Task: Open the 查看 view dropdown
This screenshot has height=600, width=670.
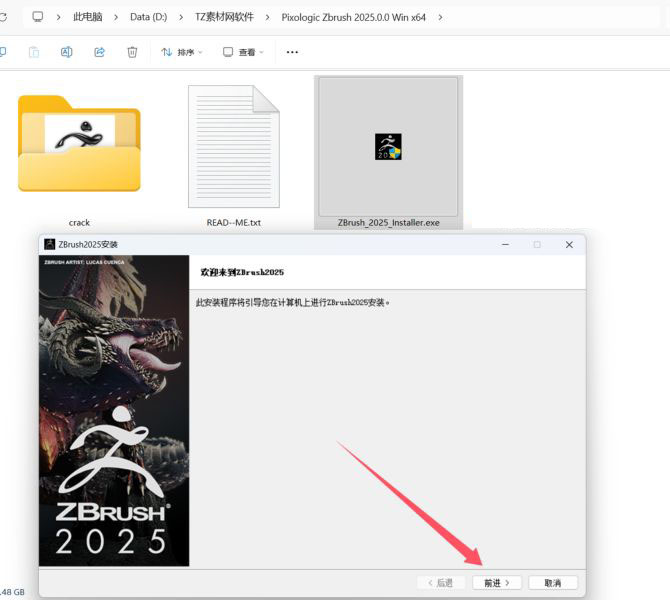Action: pos(243,52)
